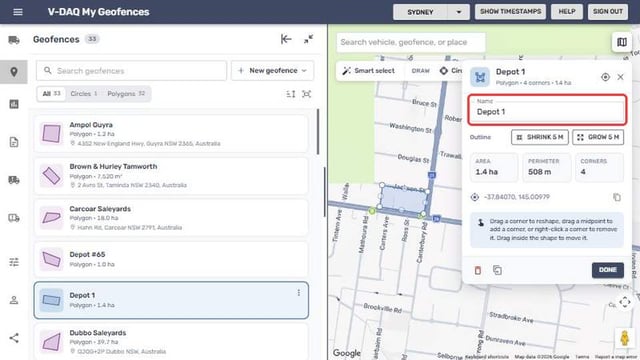Click the map pan control icon
This screenshot has height=360, width=640.
624,302
